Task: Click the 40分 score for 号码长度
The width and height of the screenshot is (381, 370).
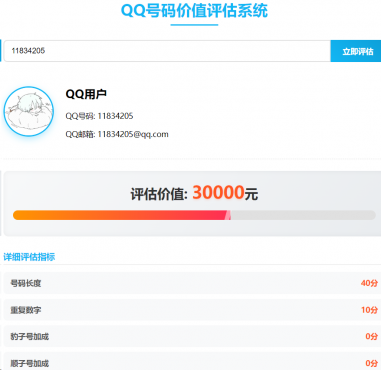Action: pos(369,283)
